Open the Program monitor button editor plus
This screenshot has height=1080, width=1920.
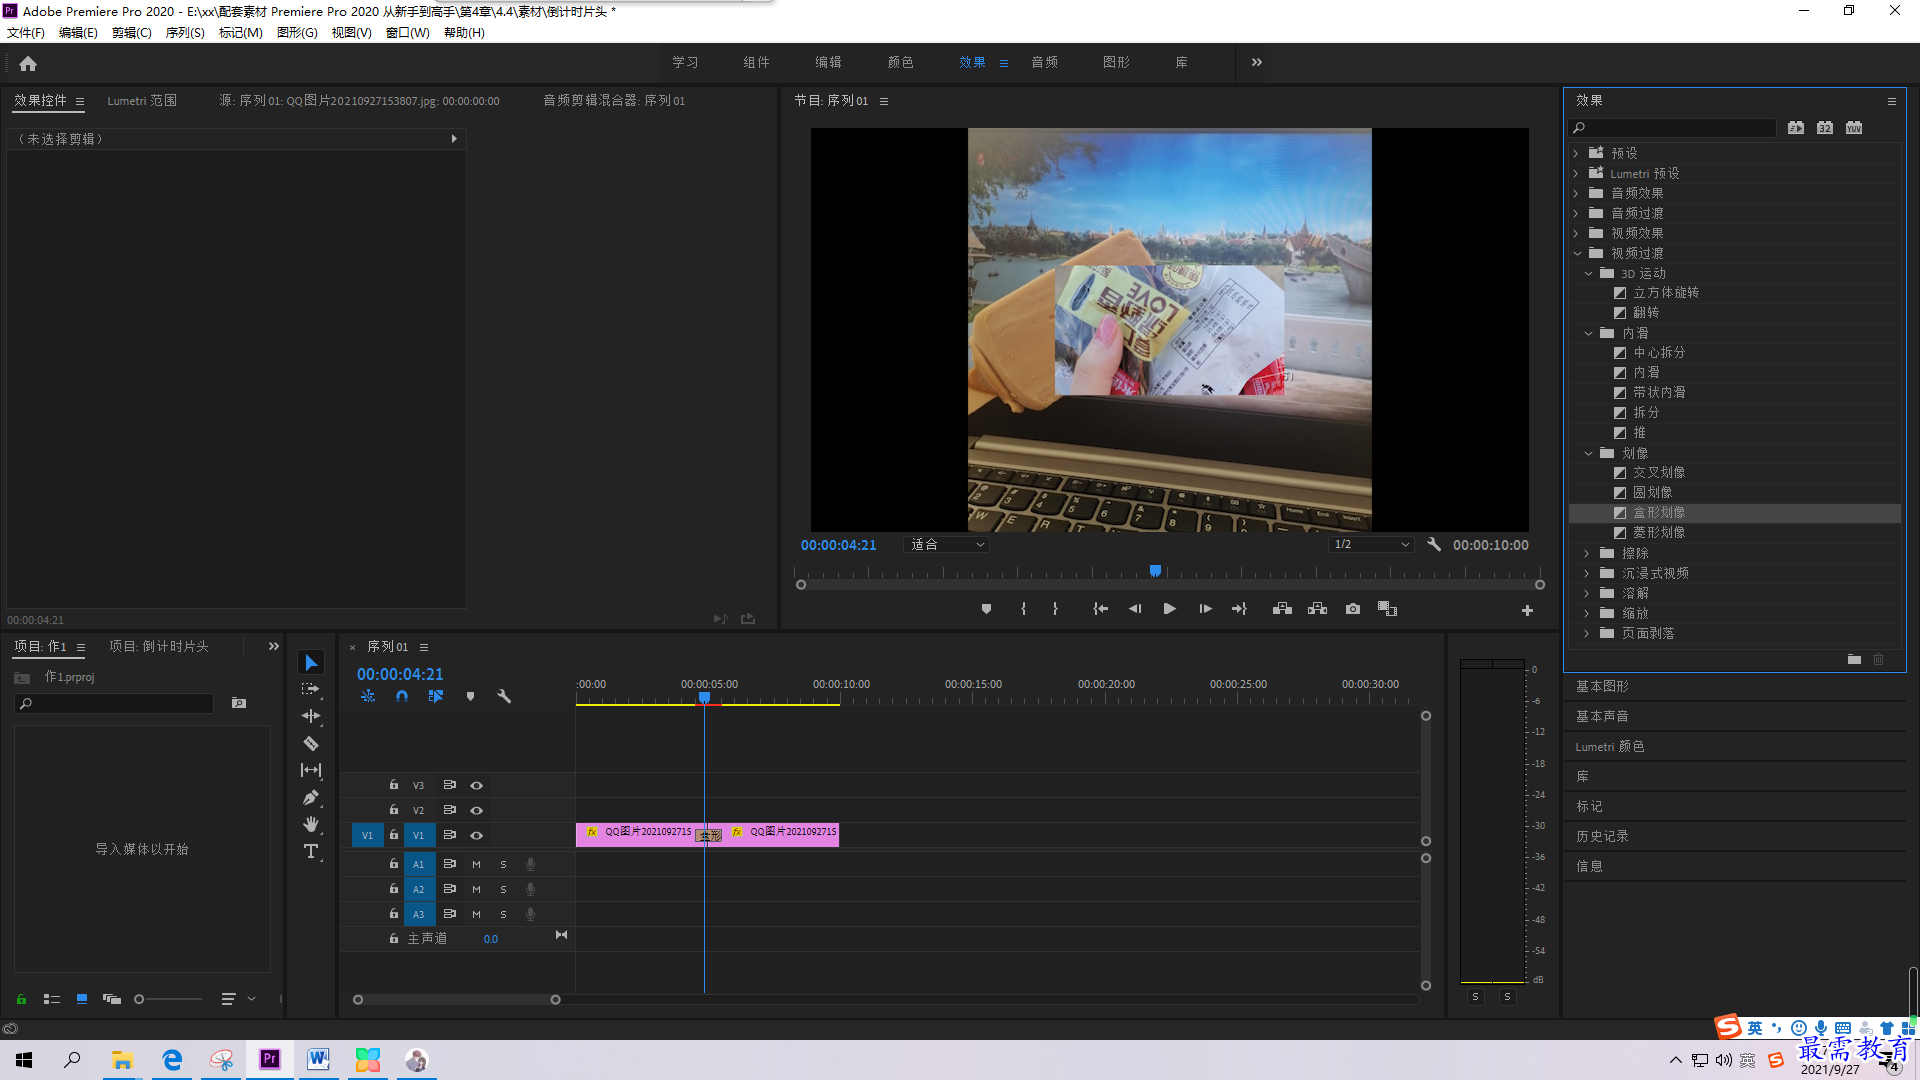click(x=1527, y=610)
